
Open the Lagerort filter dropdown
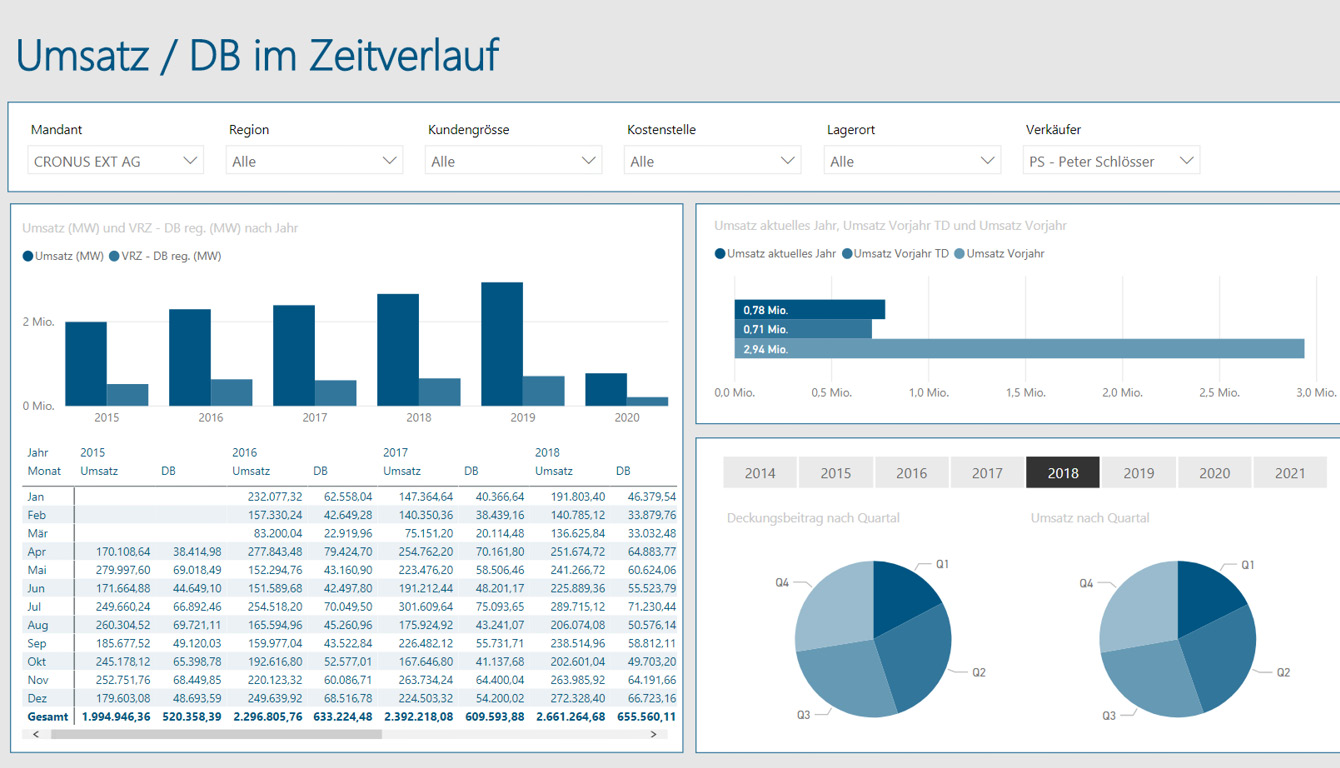(912, 161)
